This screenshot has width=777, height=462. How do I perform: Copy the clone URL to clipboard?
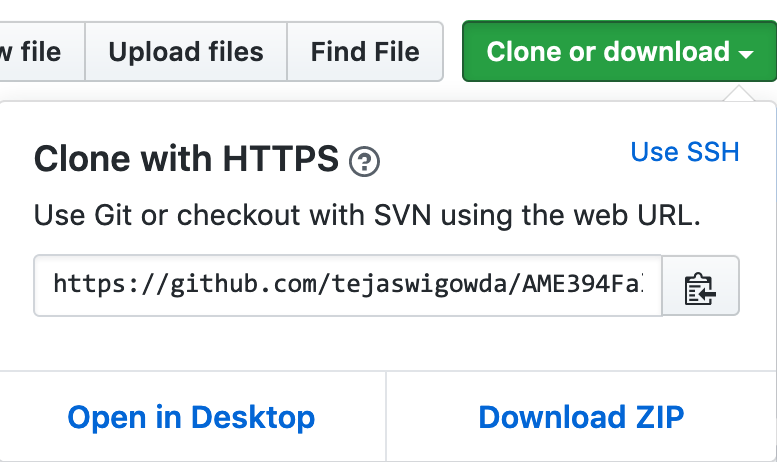tap(700, 286)
